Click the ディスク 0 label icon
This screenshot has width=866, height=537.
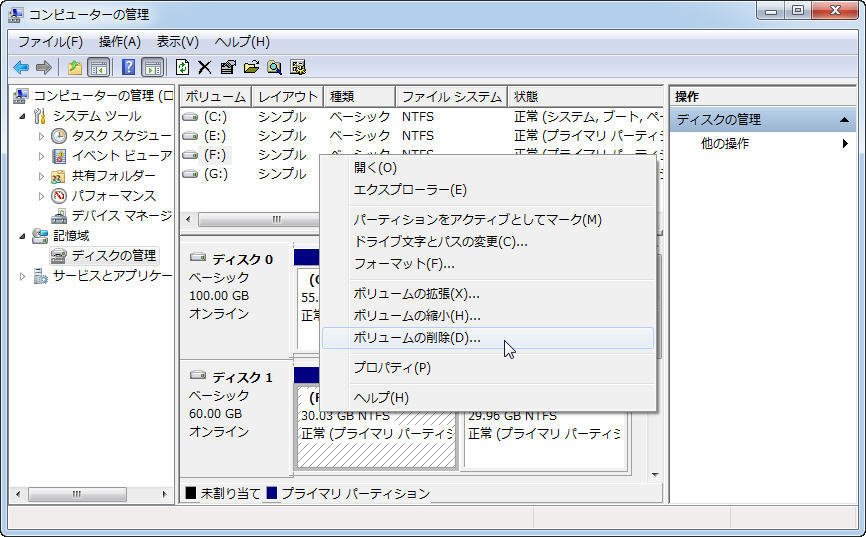[198, 257]
